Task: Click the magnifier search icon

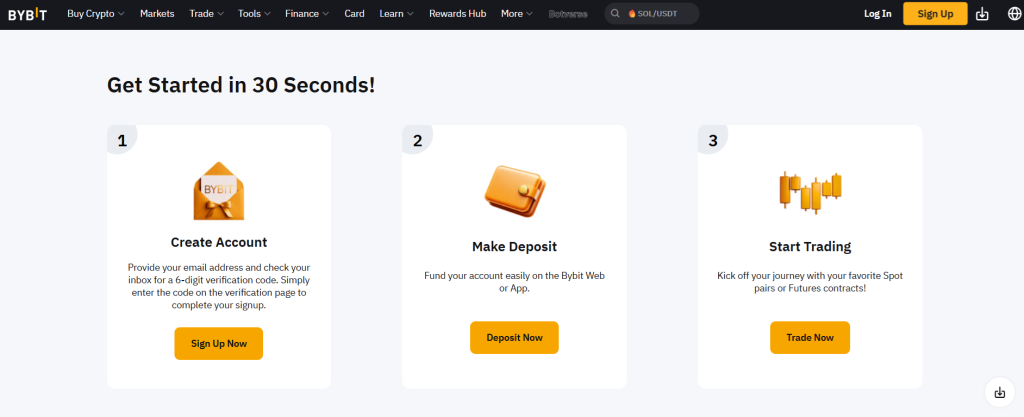Action: [x=615, y=14]
